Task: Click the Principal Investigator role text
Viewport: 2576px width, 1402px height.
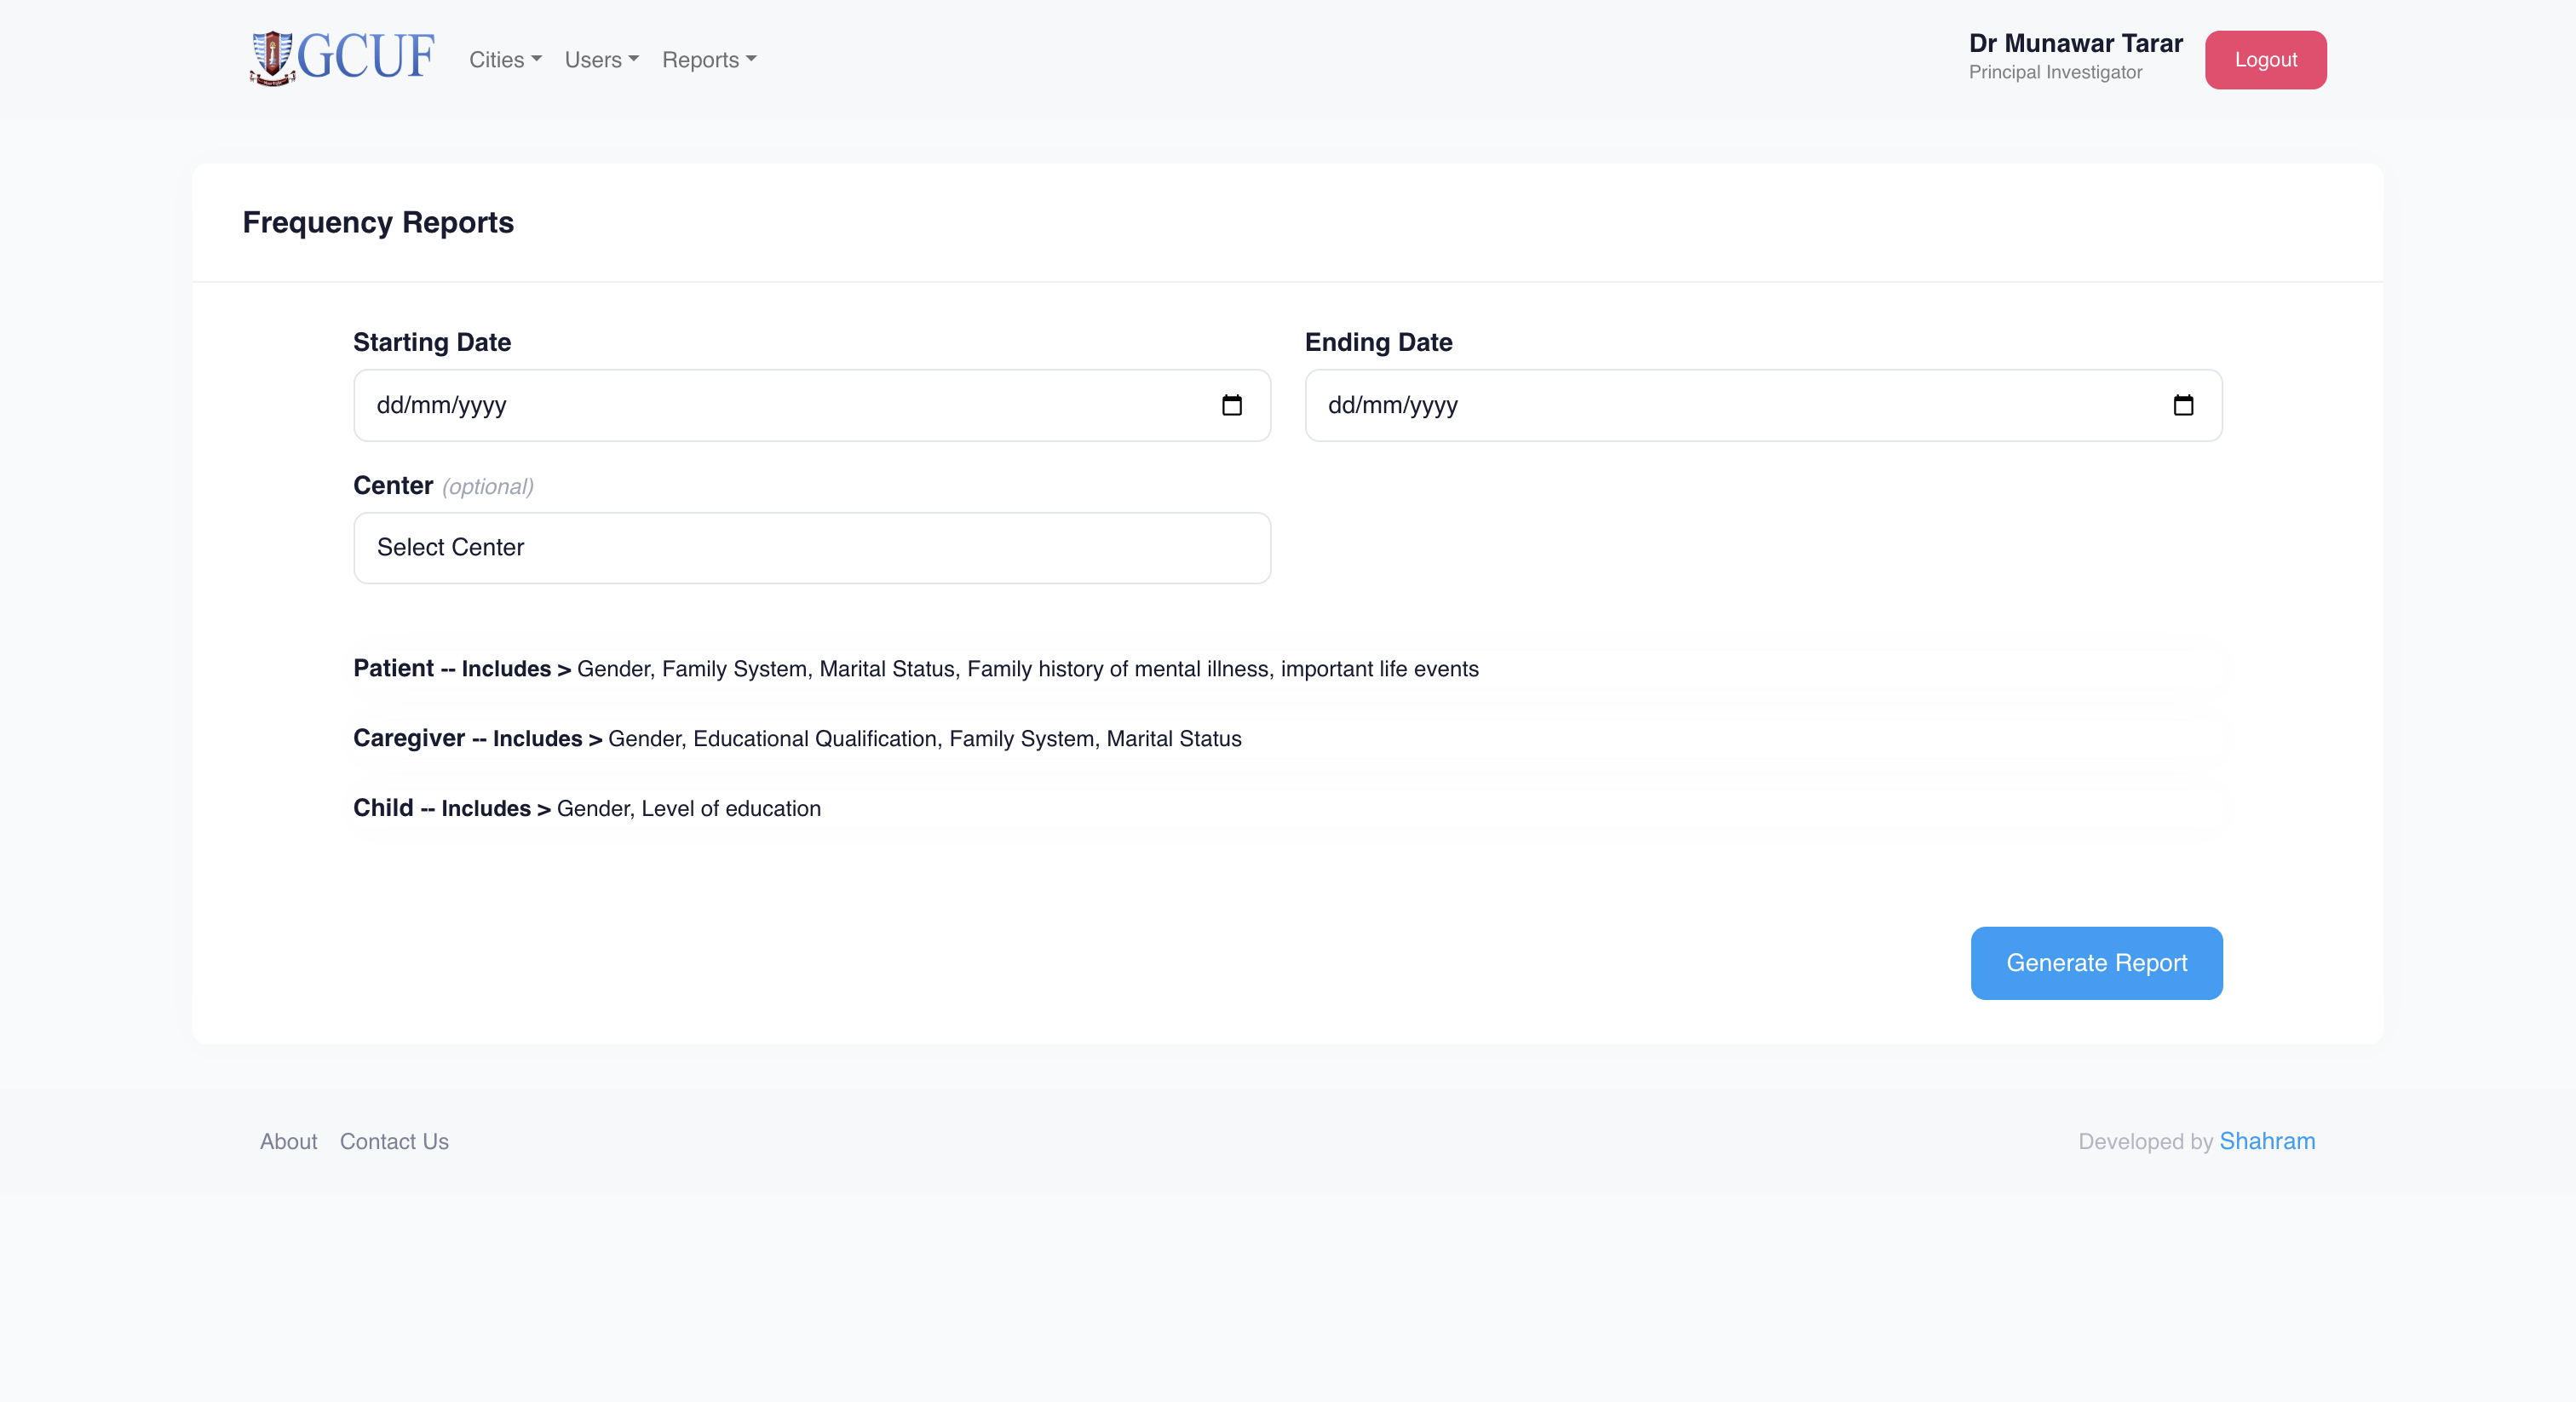Action: pos(2055,72)
